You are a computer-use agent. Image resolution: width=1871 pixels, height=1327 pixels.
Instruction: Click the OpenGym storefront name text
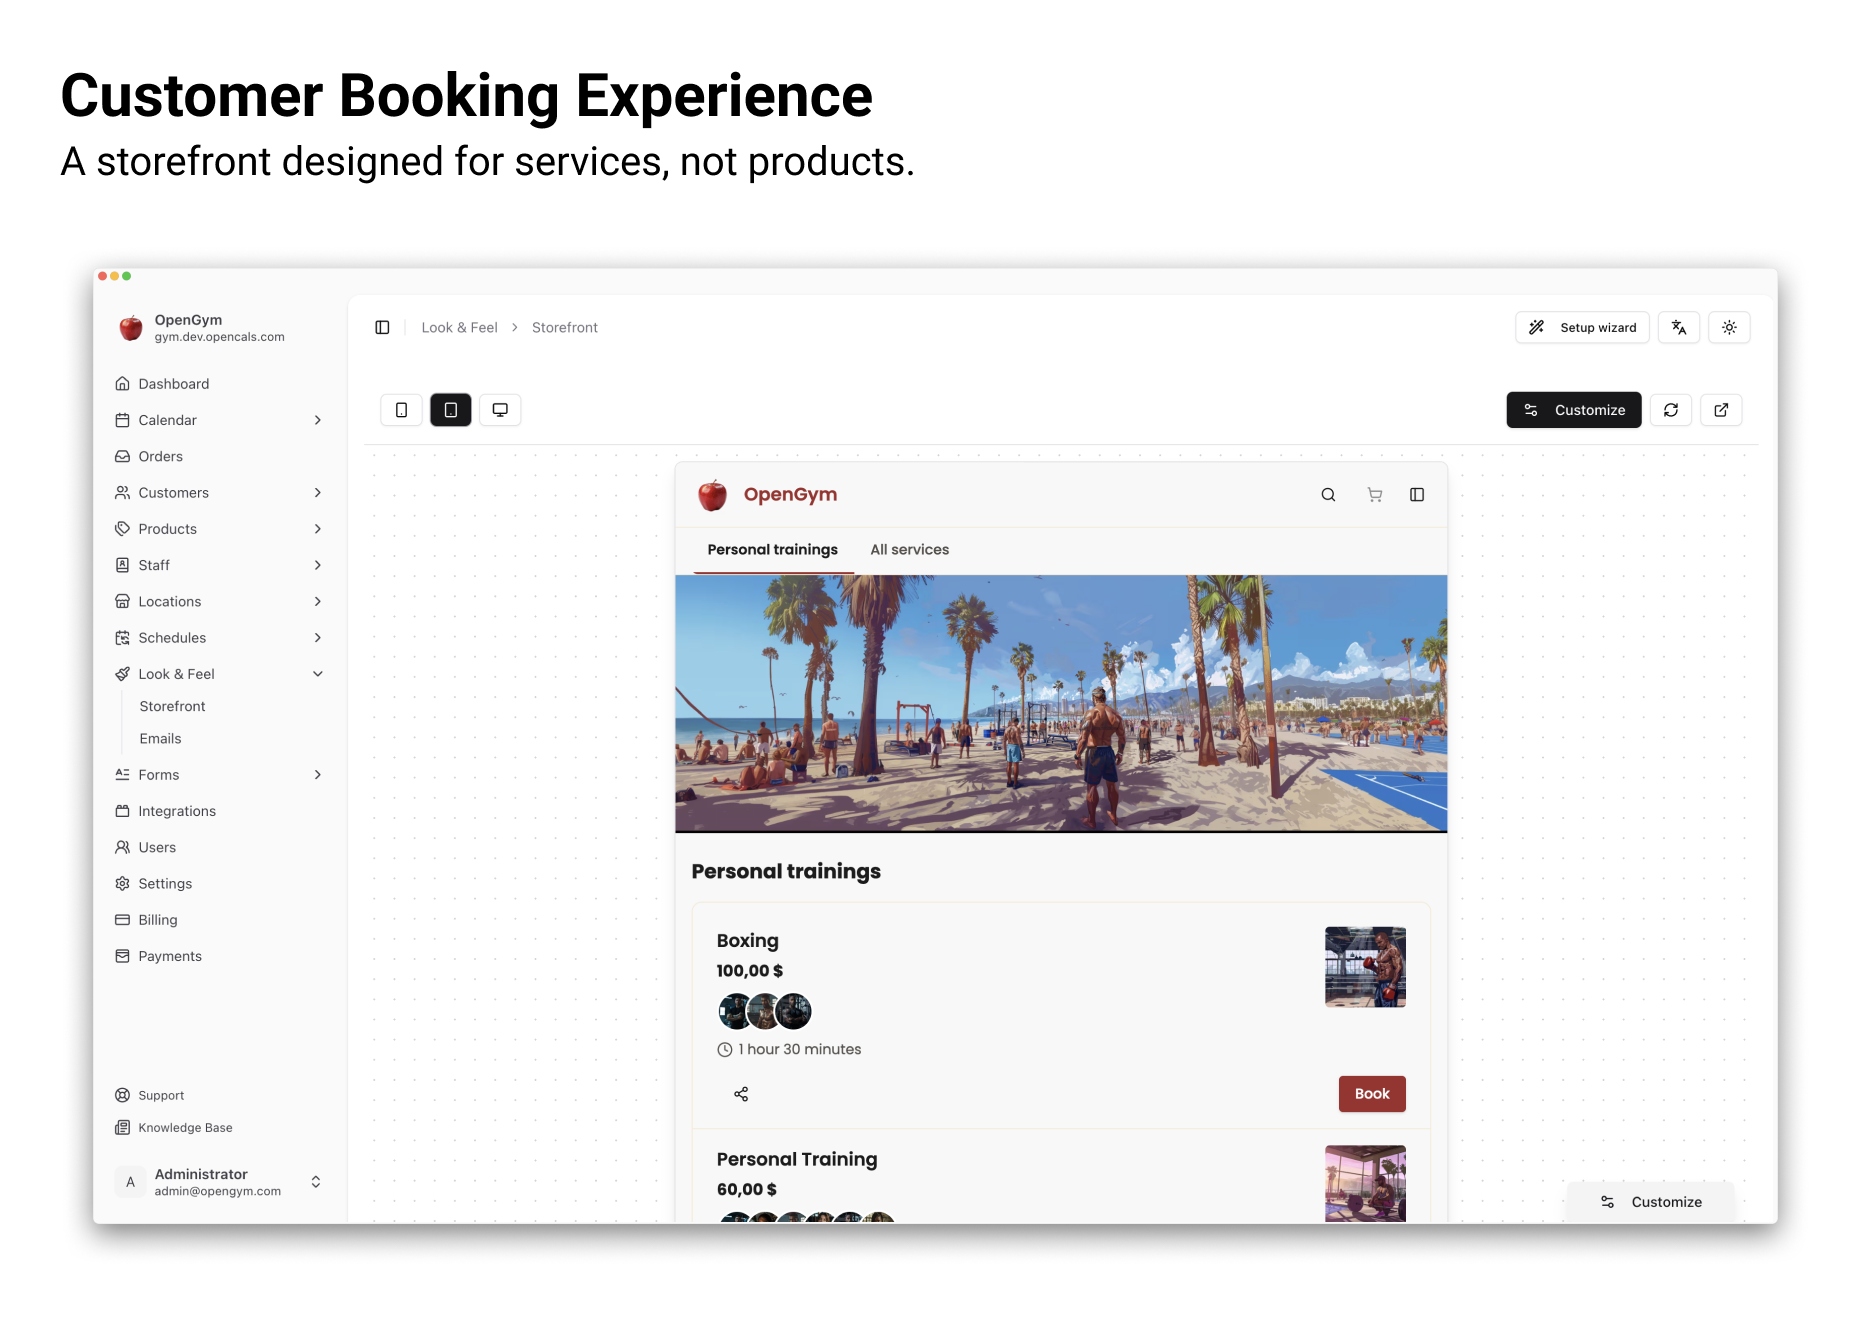pyautogui.click(x=790, y=495)
